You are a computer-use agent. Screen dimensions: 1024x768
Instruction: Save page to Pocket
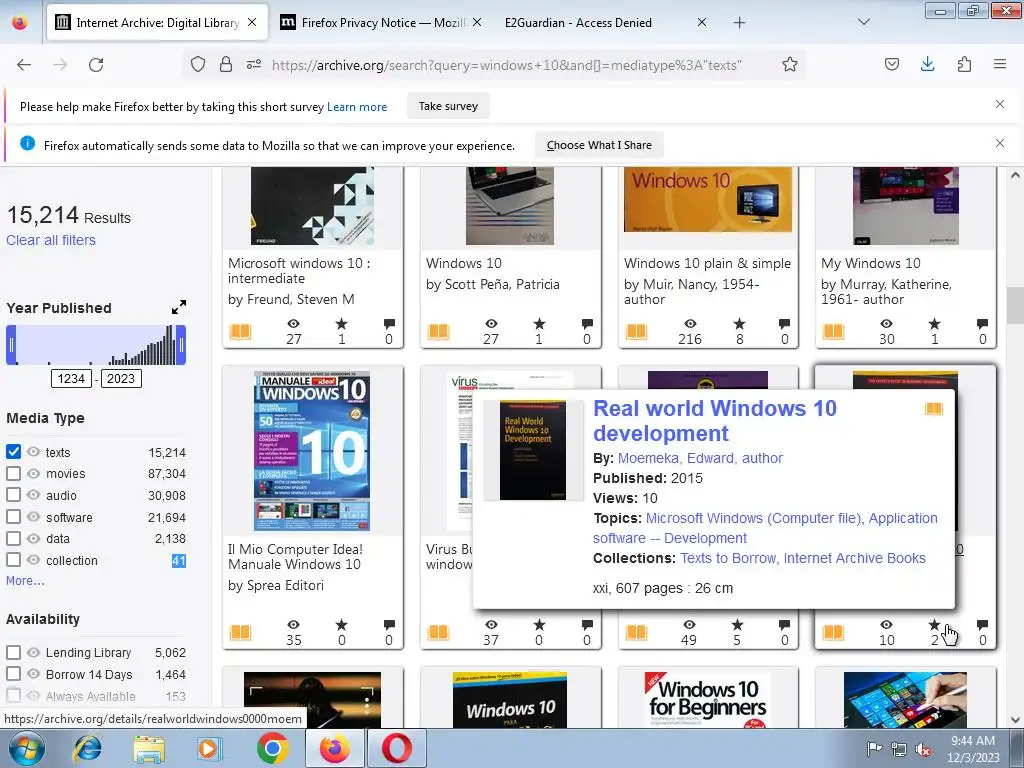click(891, 65)
